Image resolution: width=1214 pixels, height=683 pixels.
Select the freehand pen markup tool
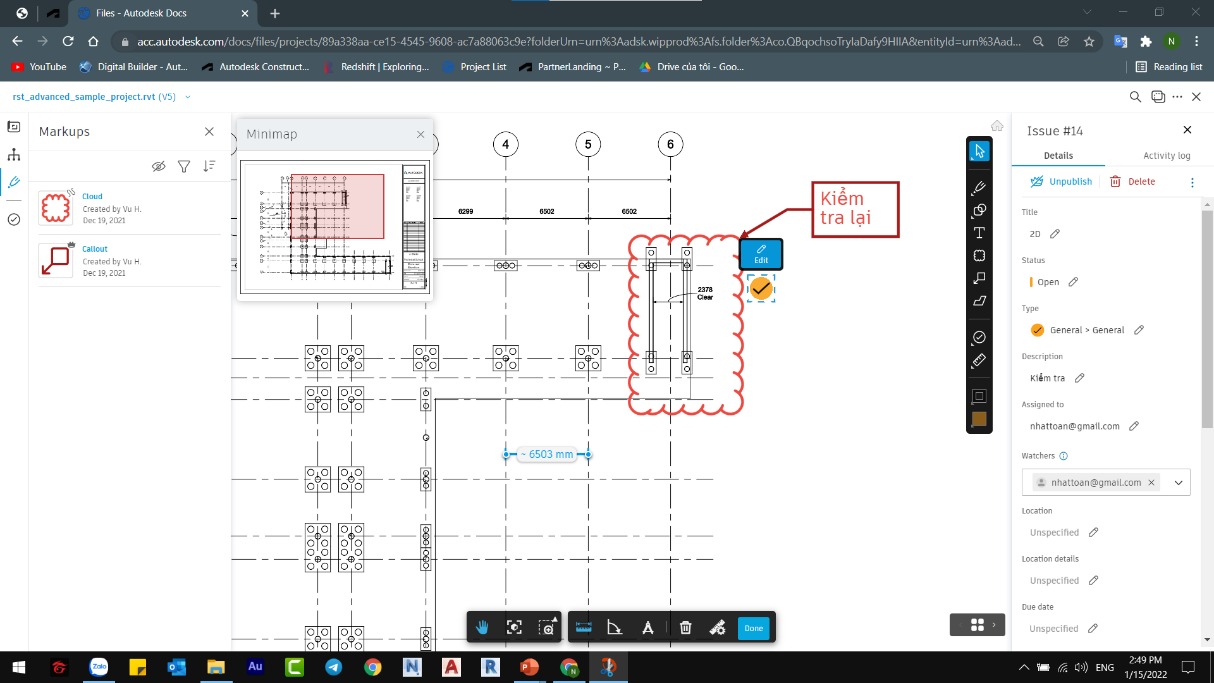point(979,187)
